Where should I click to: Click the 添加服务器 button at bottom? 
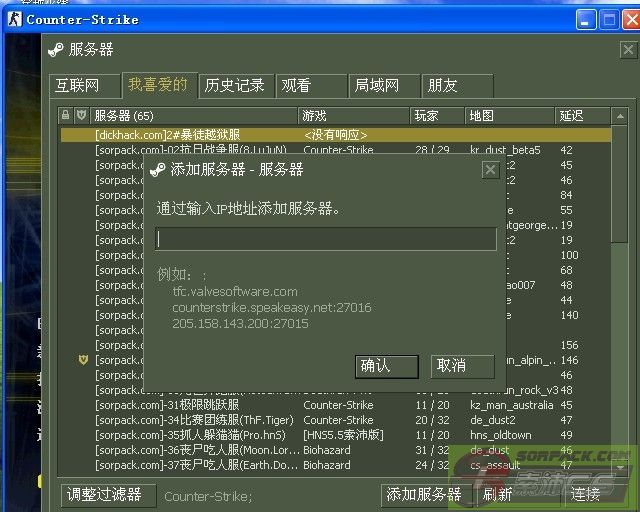coord(424,494)
